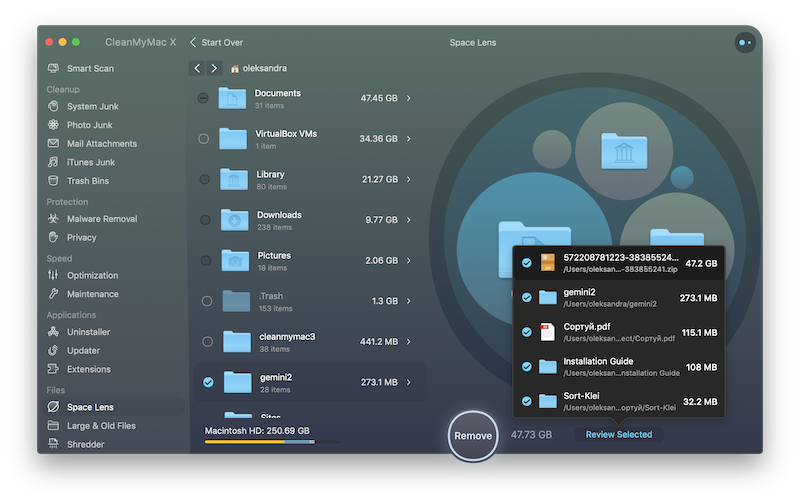The width and height of the screenshot is (800, 503).
Task: Click the oleksandra home folder icon
Action: (235, 68)
